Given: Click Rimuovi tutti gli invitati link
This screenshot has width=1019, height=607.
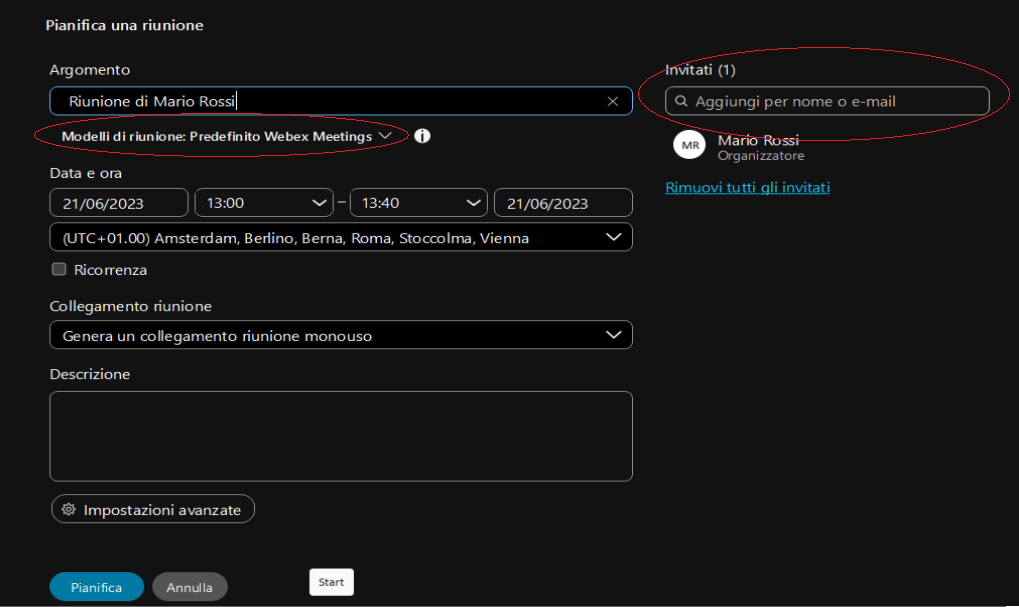Looking at the screenshot, I should (x=747, y=187).
